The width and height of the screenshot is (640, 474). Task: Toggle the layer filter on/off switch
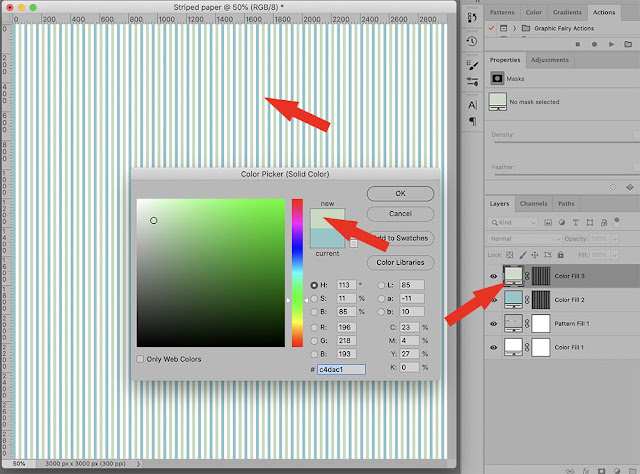[x=617, y=222]
